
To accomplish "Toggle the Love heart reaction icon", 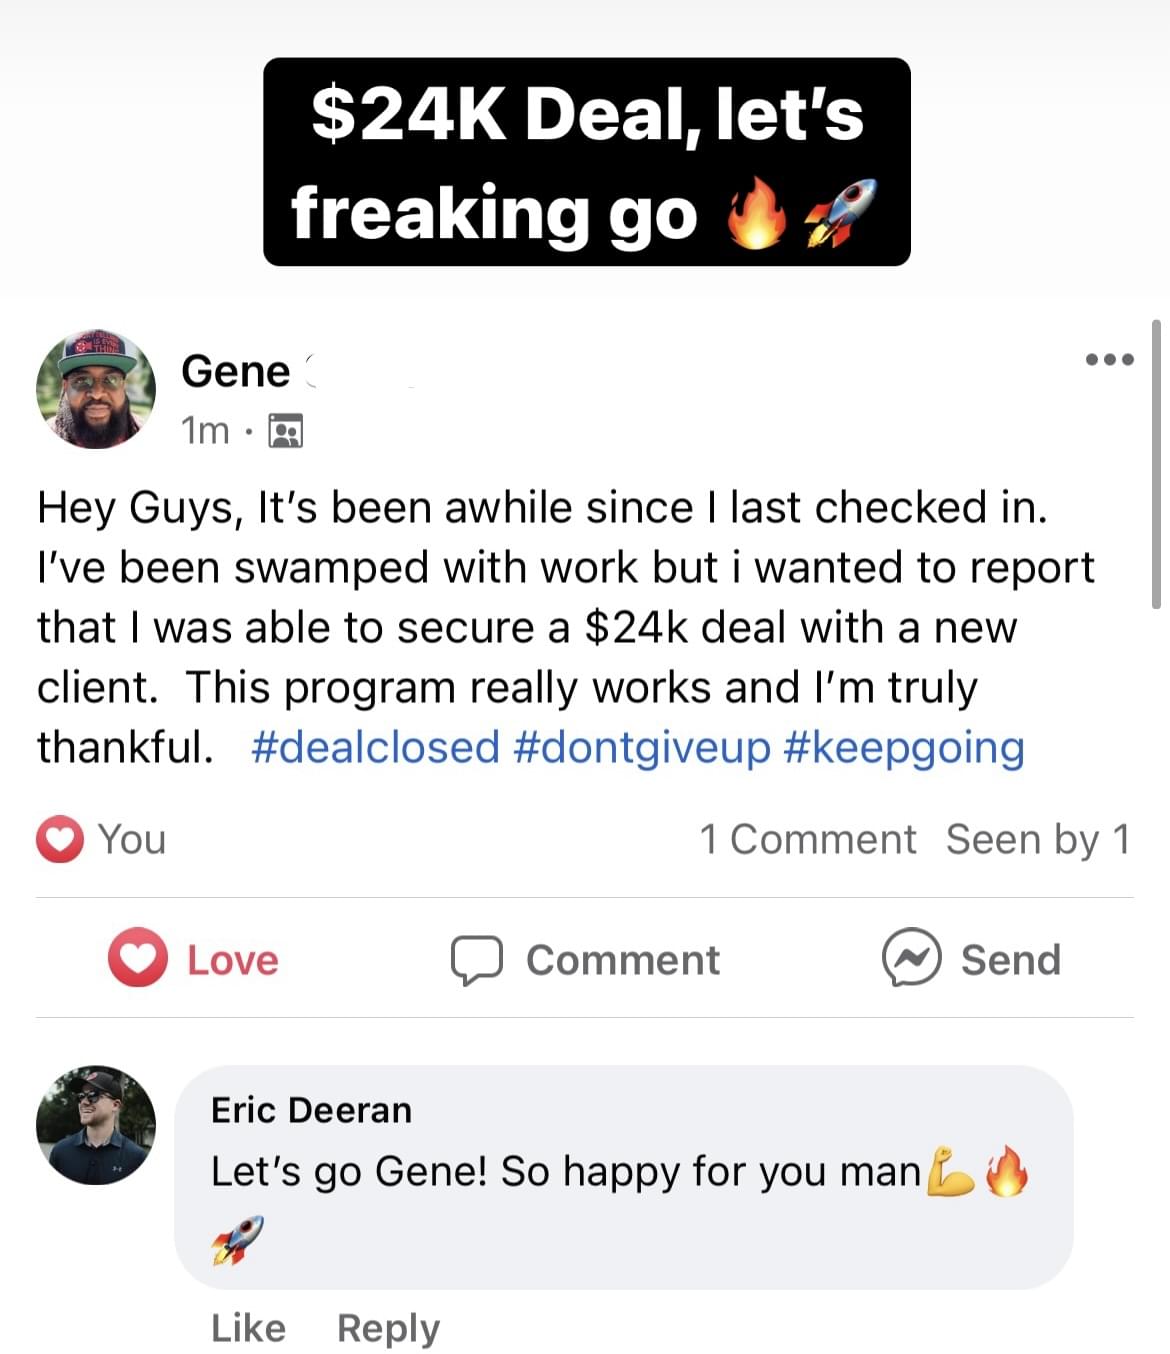I will (x=138, y=958).
